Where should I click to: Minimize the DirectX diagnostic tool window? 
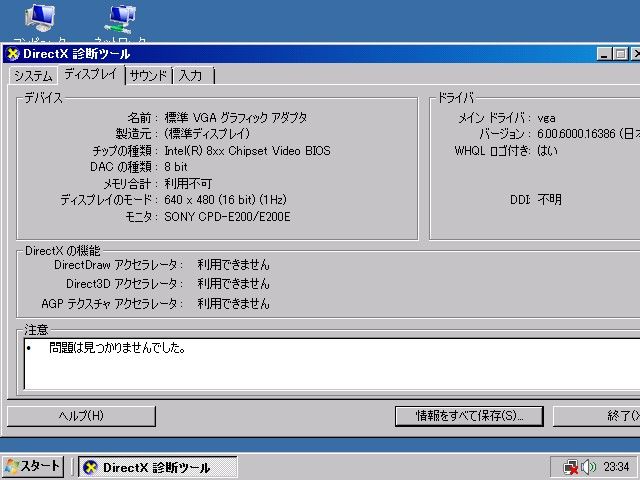tap(606, 54)
